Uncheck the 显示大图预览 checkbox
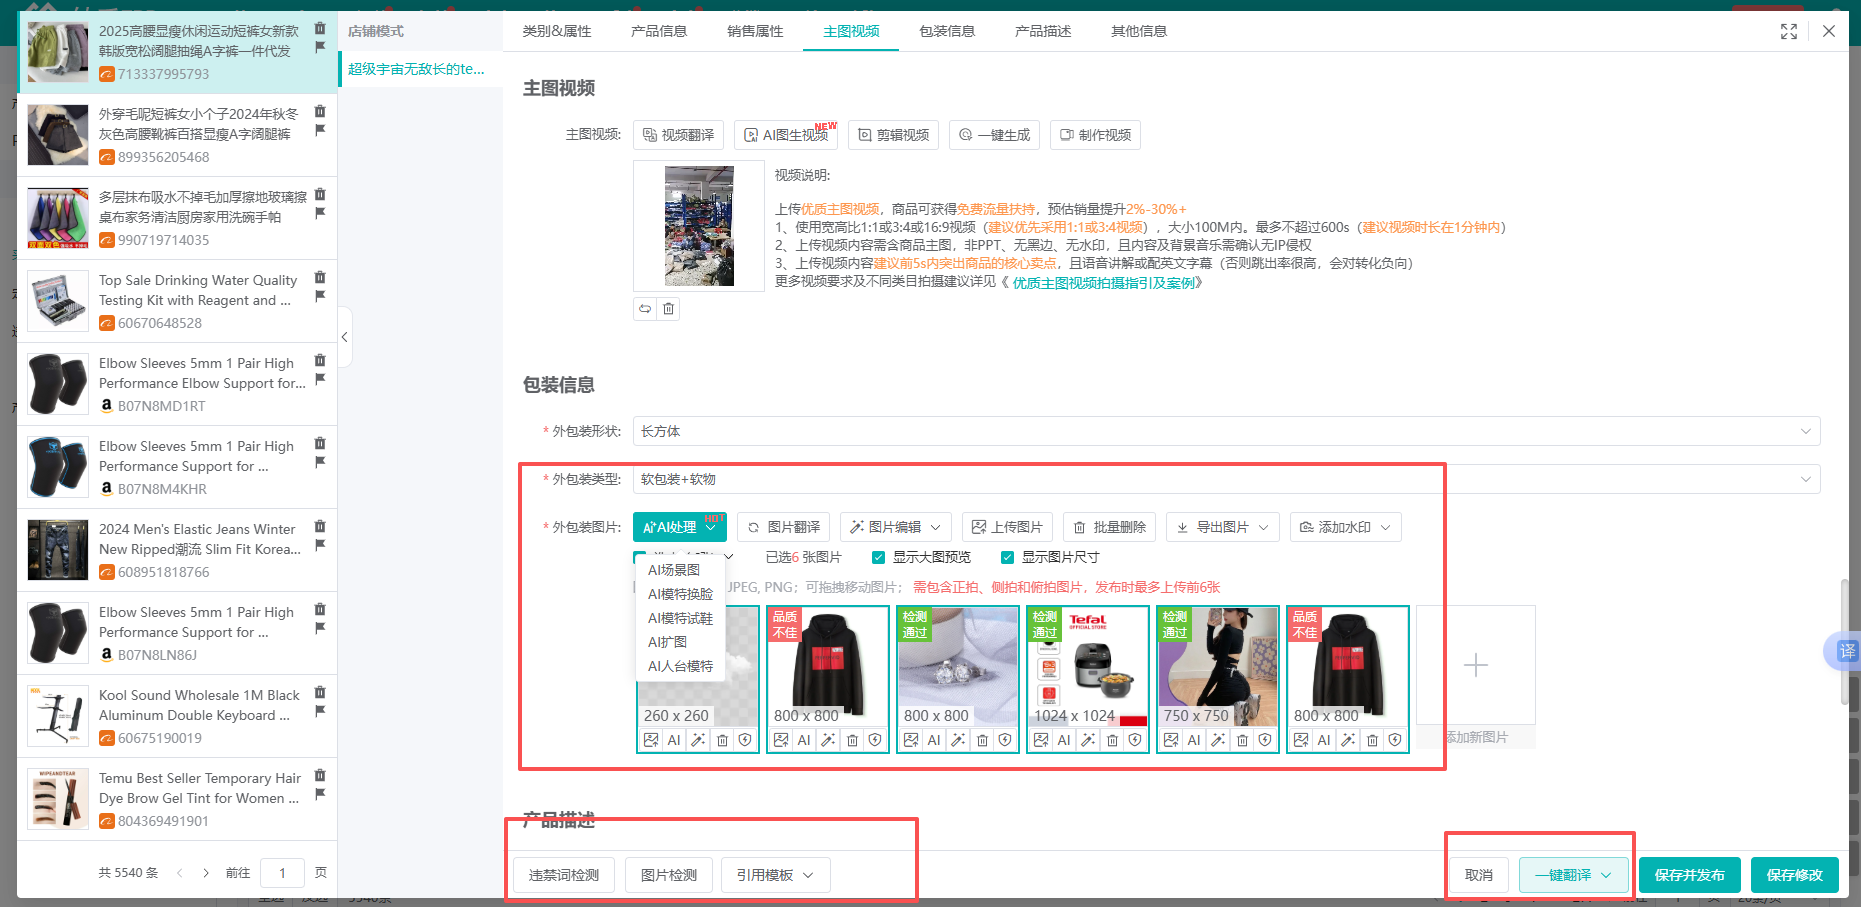 [878, 558]
